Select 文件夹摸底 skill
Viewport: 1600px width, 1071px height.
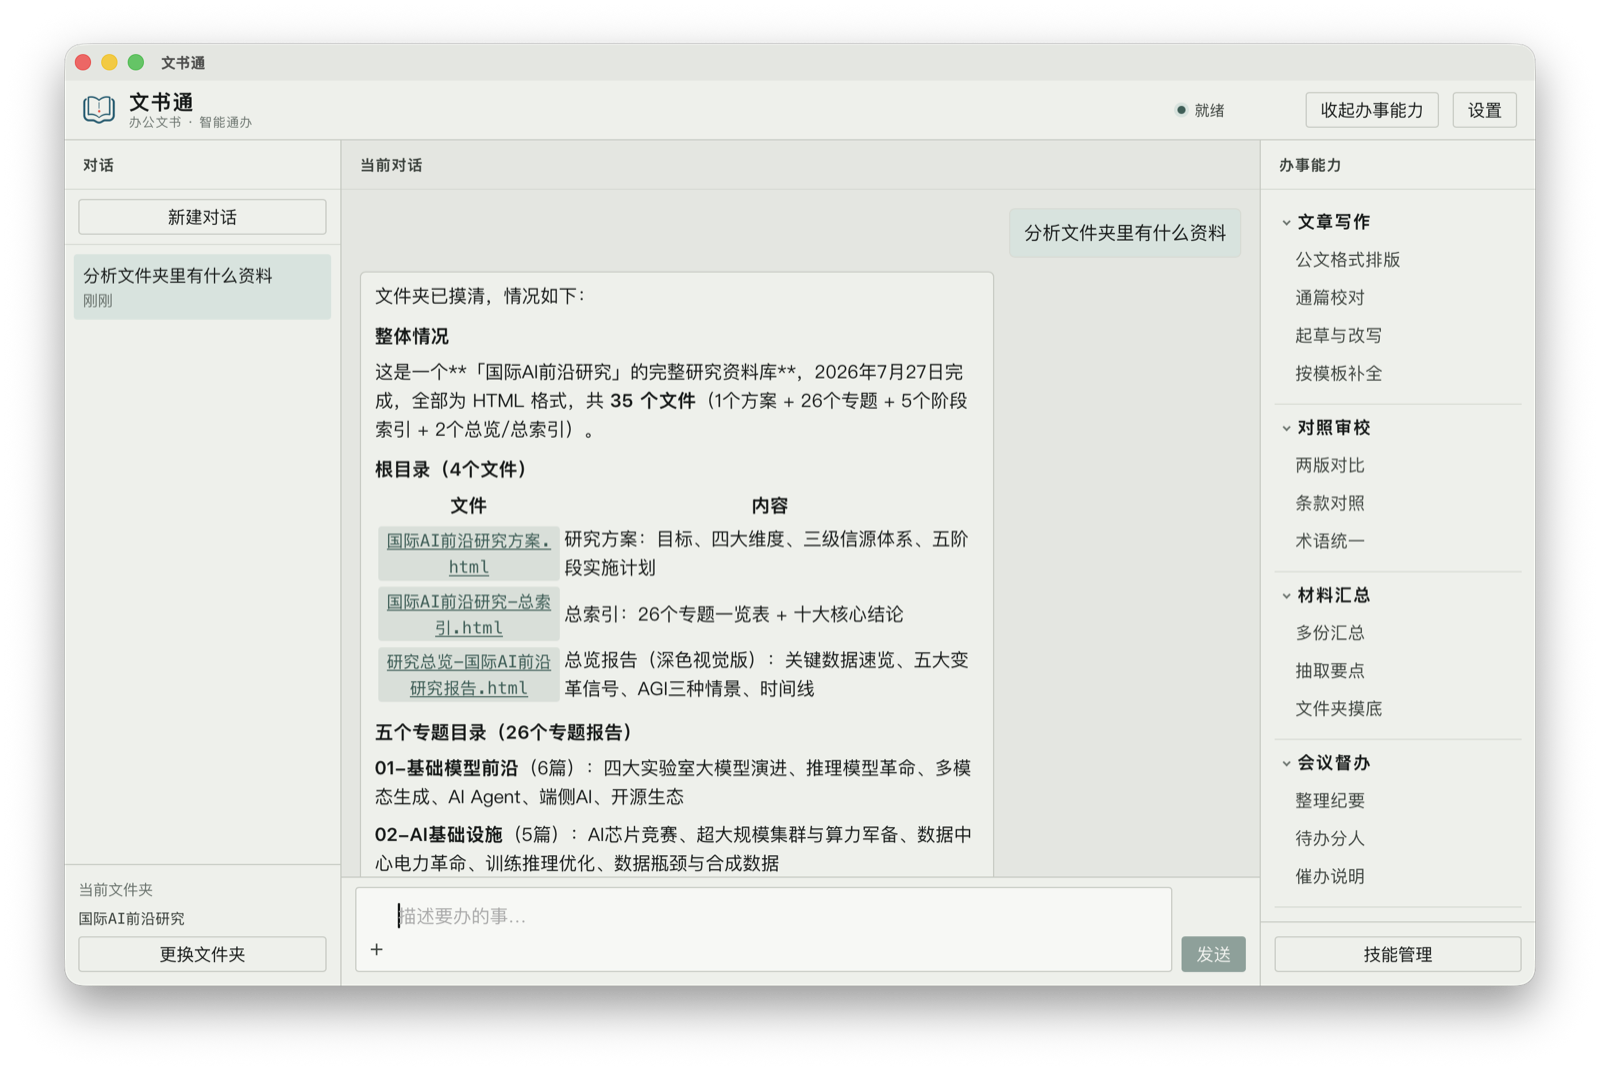point(1338,709)
